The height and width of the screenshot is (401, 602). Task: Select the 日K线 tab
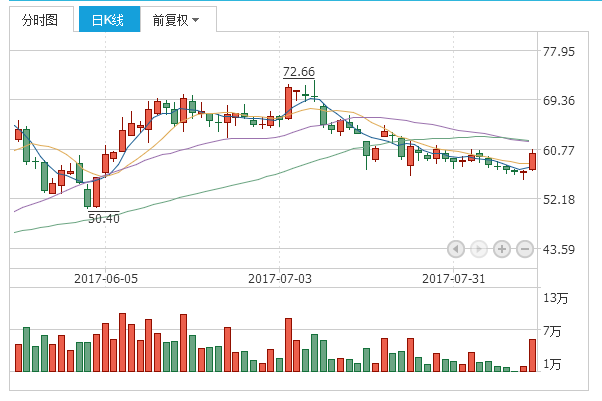coord(106,20)
